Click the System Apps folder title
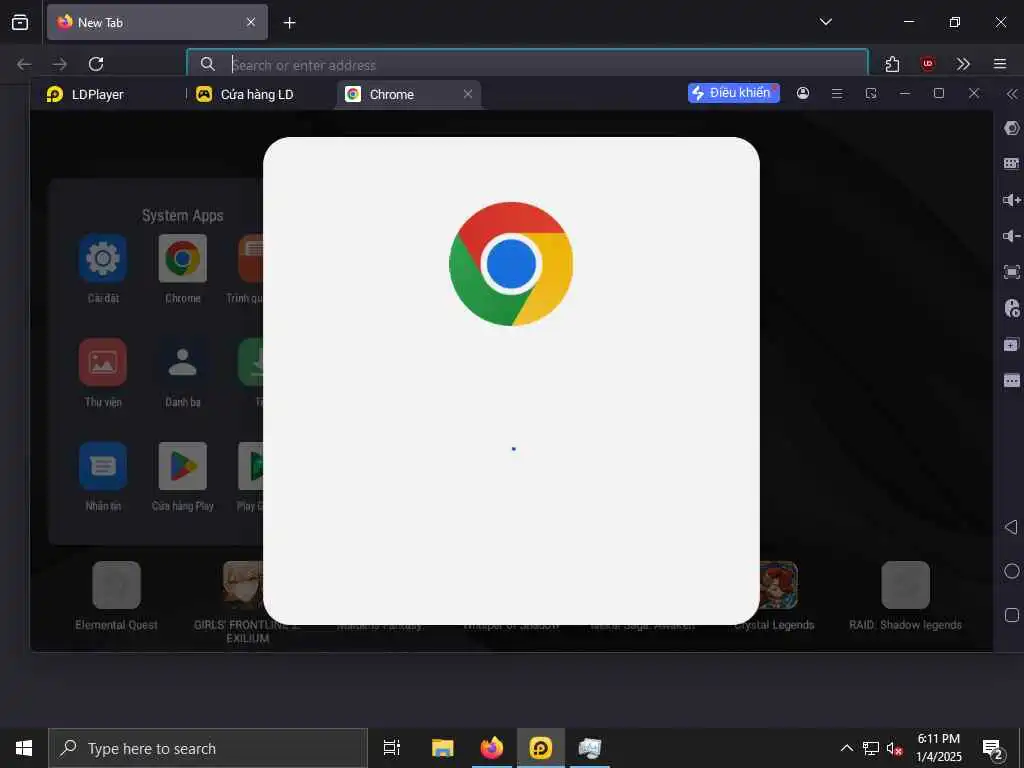 click(x=183, y=216)
